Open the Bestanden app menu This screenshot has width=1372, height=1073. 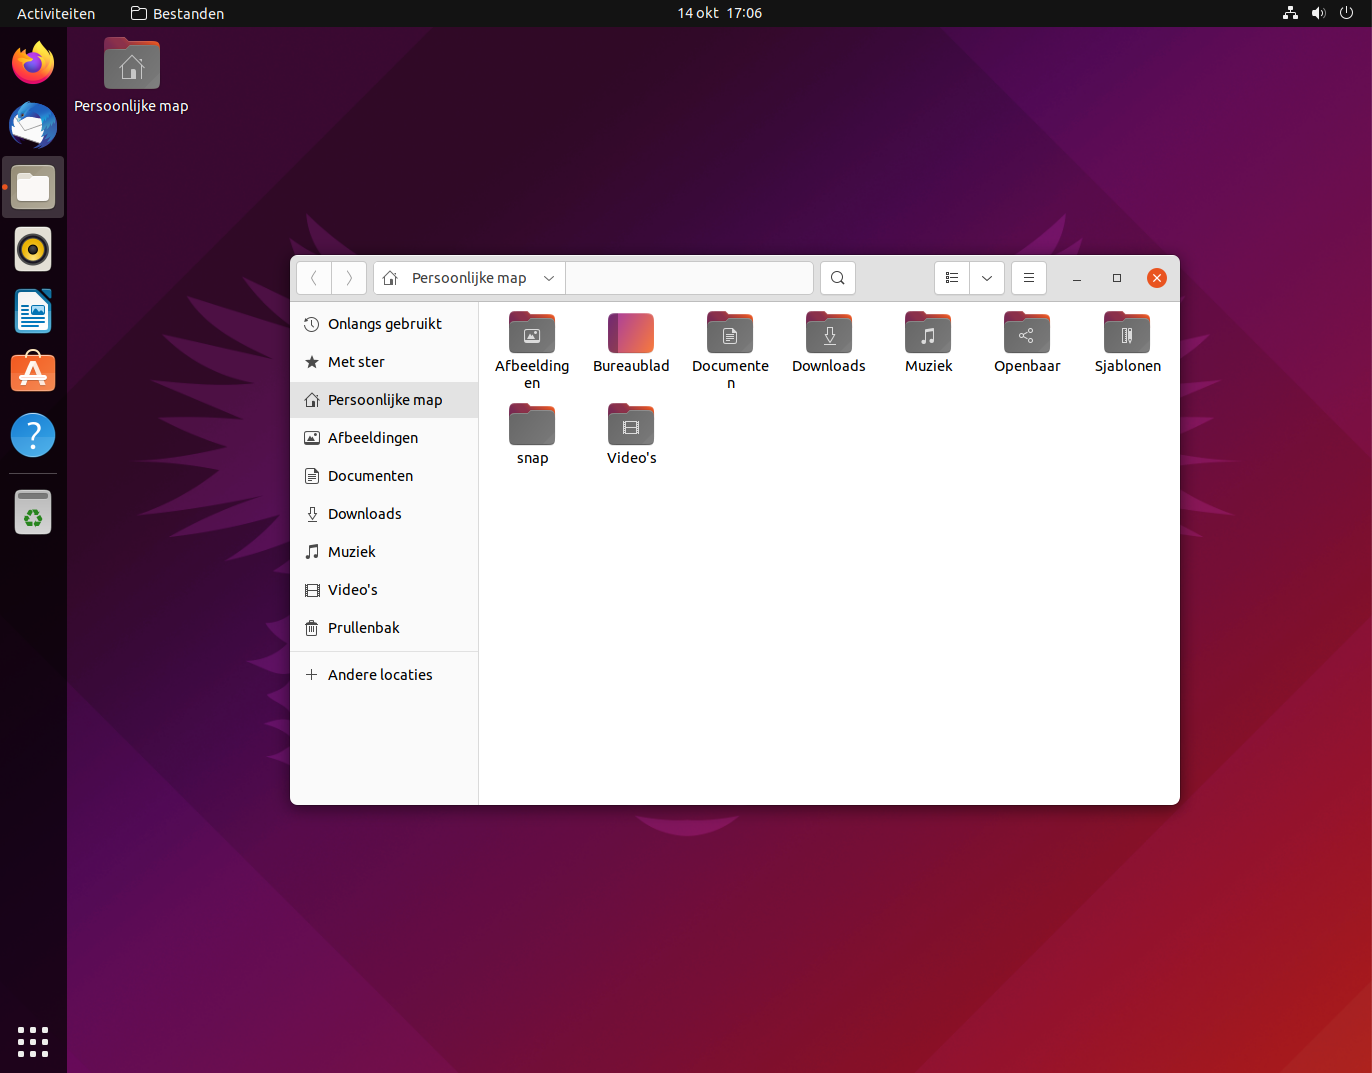[178, 13]
